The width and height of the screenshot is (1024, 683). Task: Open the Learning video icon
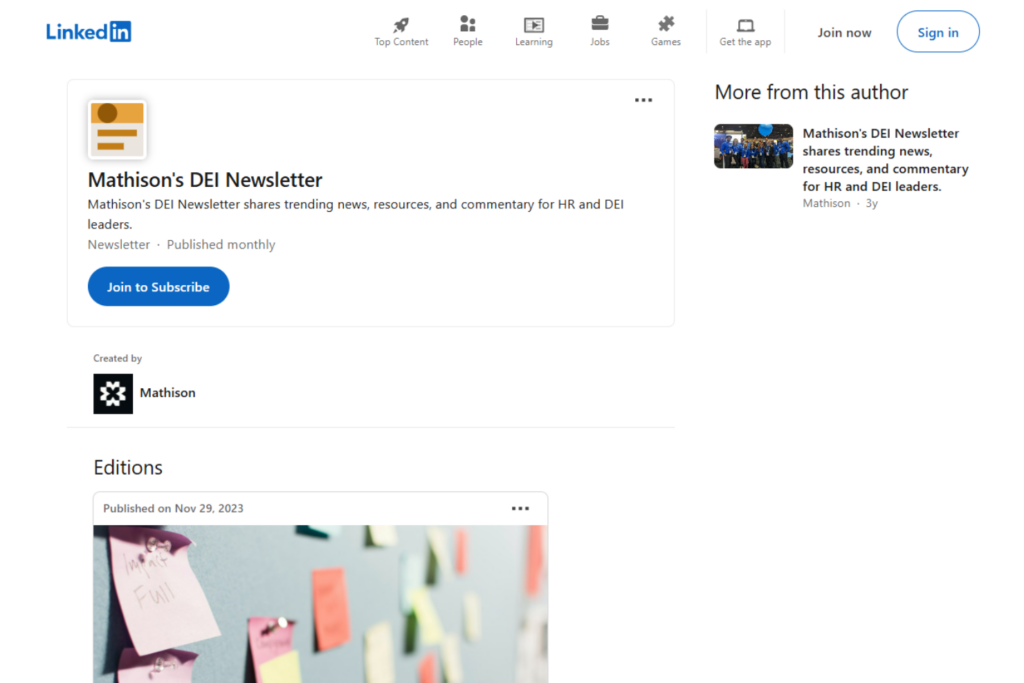(x=534, y=25)
